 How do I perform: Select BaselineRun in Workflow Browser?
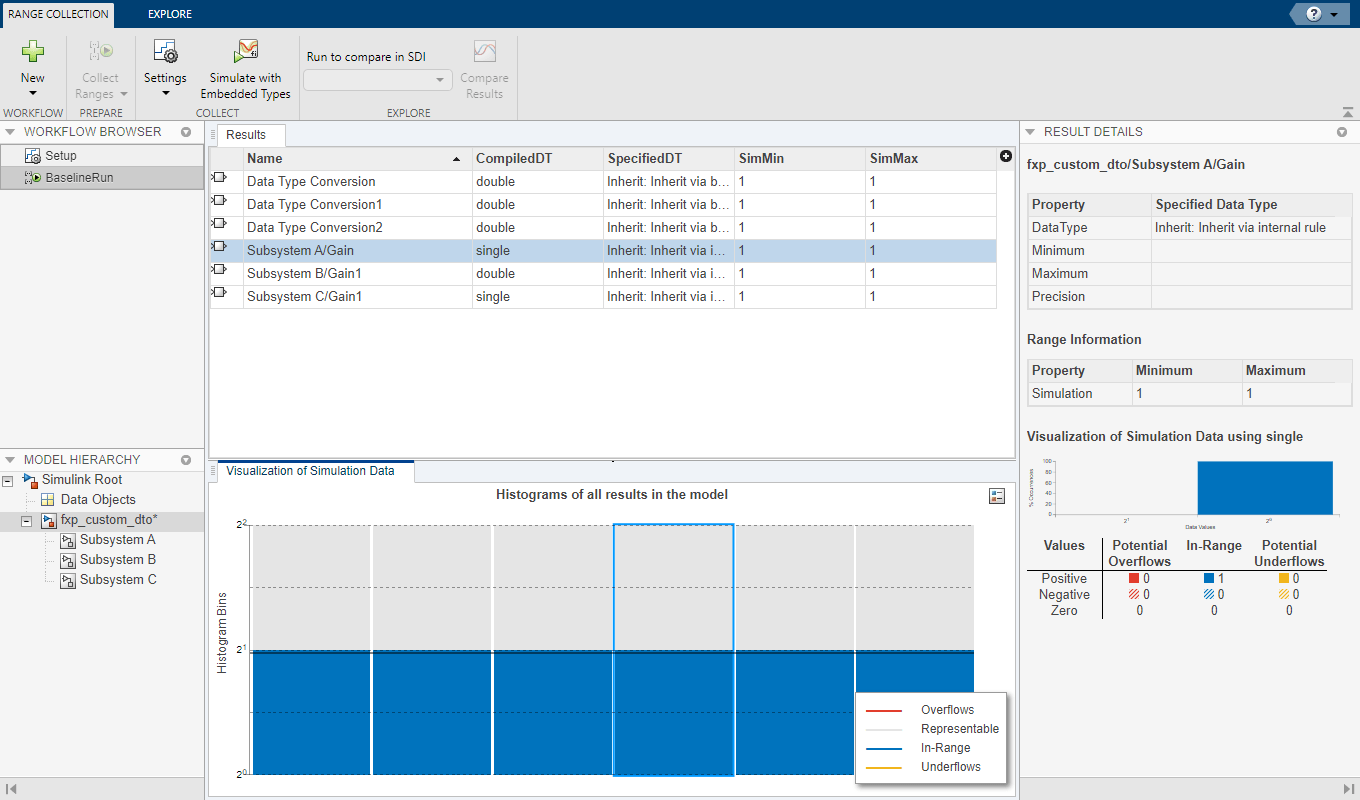point(78,178)
